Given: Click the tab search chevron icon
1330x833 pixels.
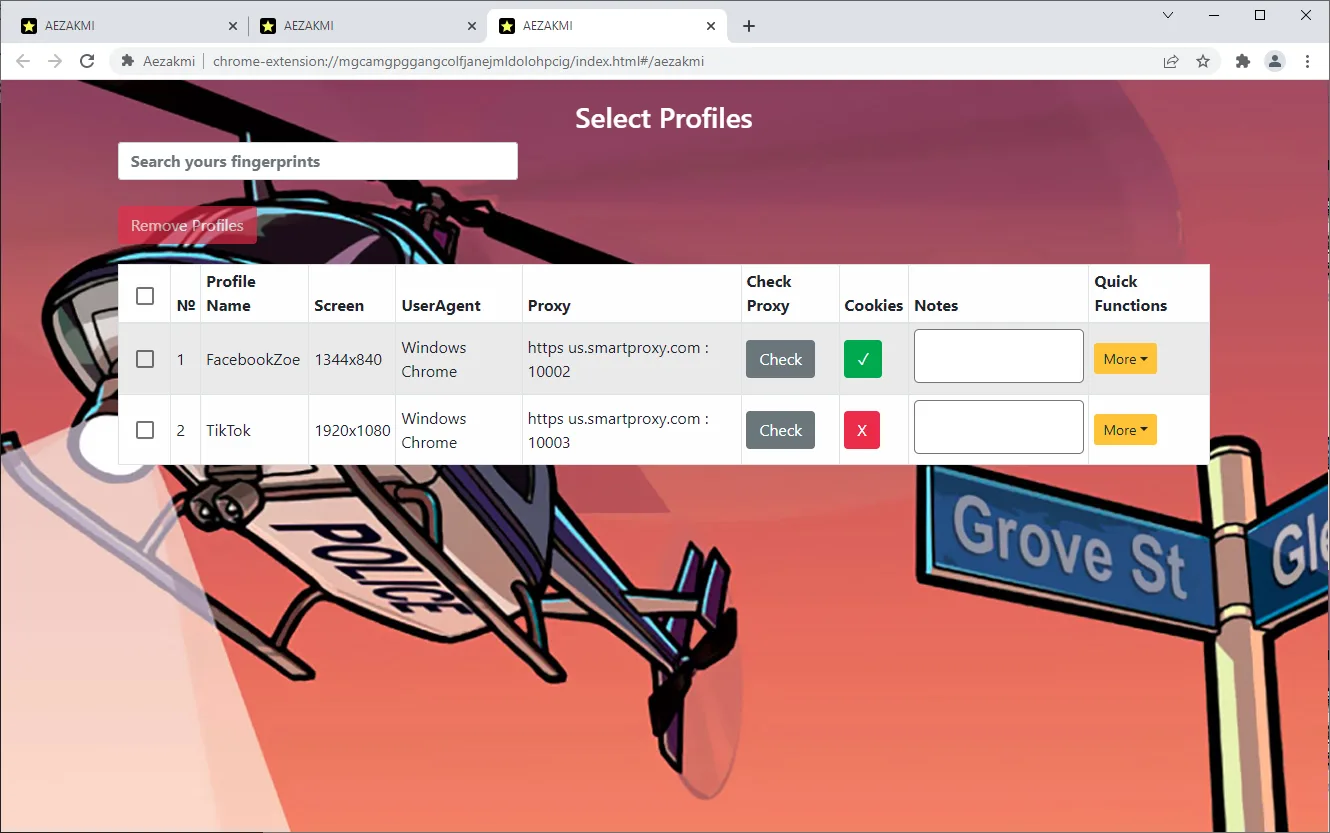Looking at the screenshot, I should [x=1168, y=15].
